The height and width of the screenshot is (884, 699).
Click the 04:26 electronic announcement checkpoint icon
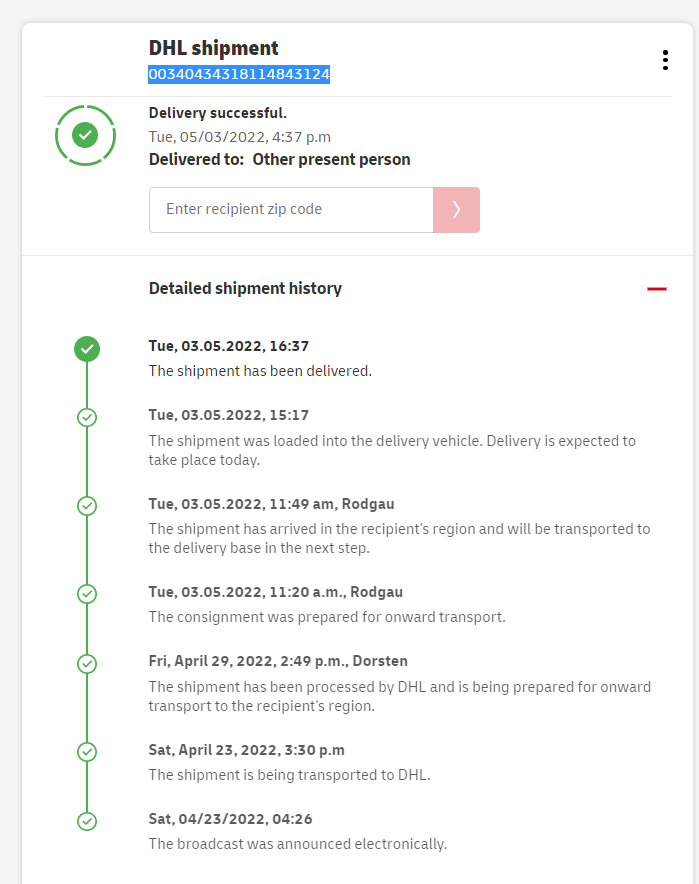pyautogui.click(x=87, y=821)
